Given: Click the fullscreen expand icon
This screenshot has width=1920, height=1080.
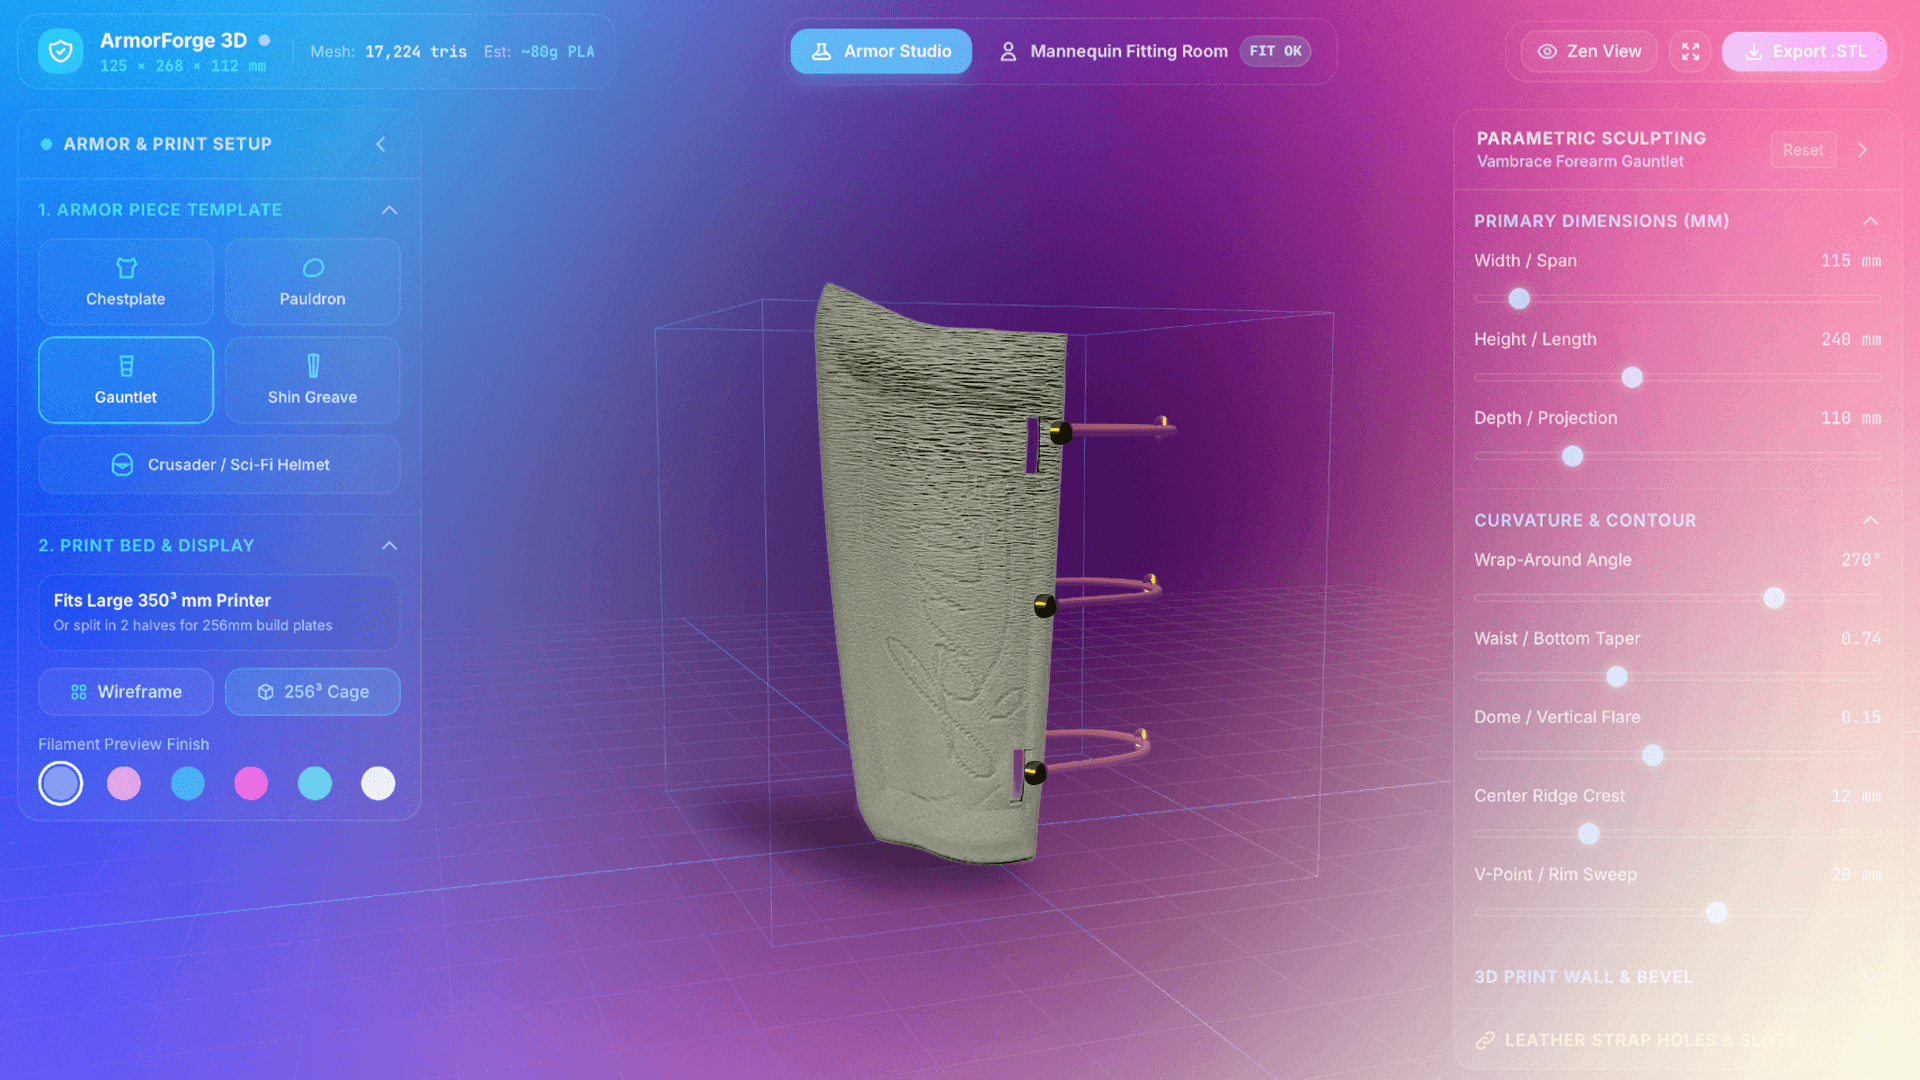Looking at the screenshot, I should tap(1690, 51).
